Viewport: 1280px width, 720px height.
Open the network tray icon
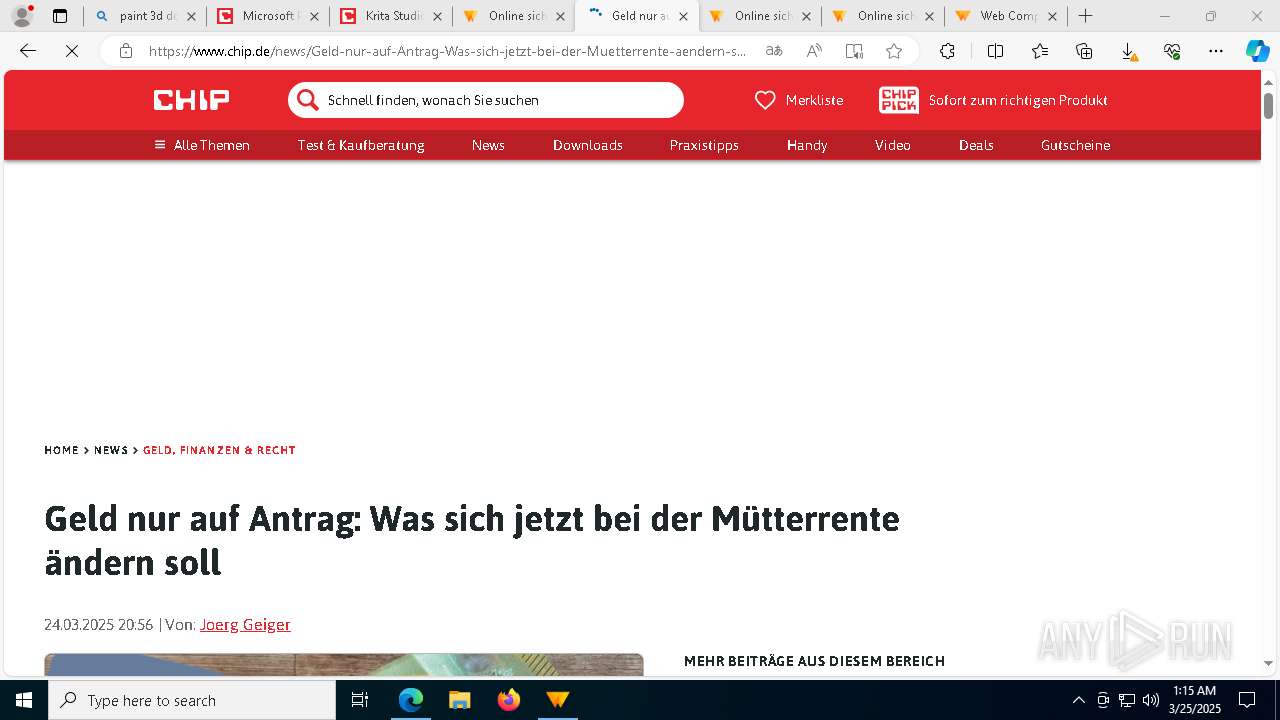pos(1126,700)
